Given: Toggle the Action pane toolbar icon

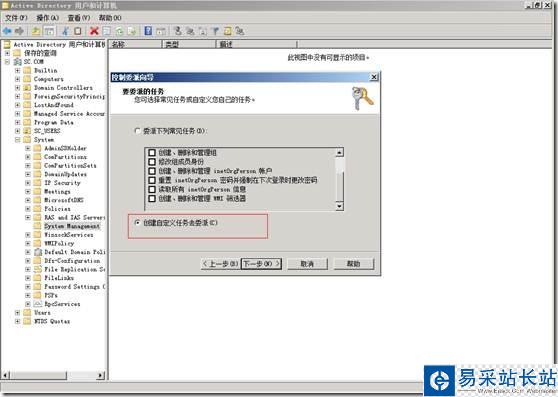Looking at the screenshot, I should [161, 31].
